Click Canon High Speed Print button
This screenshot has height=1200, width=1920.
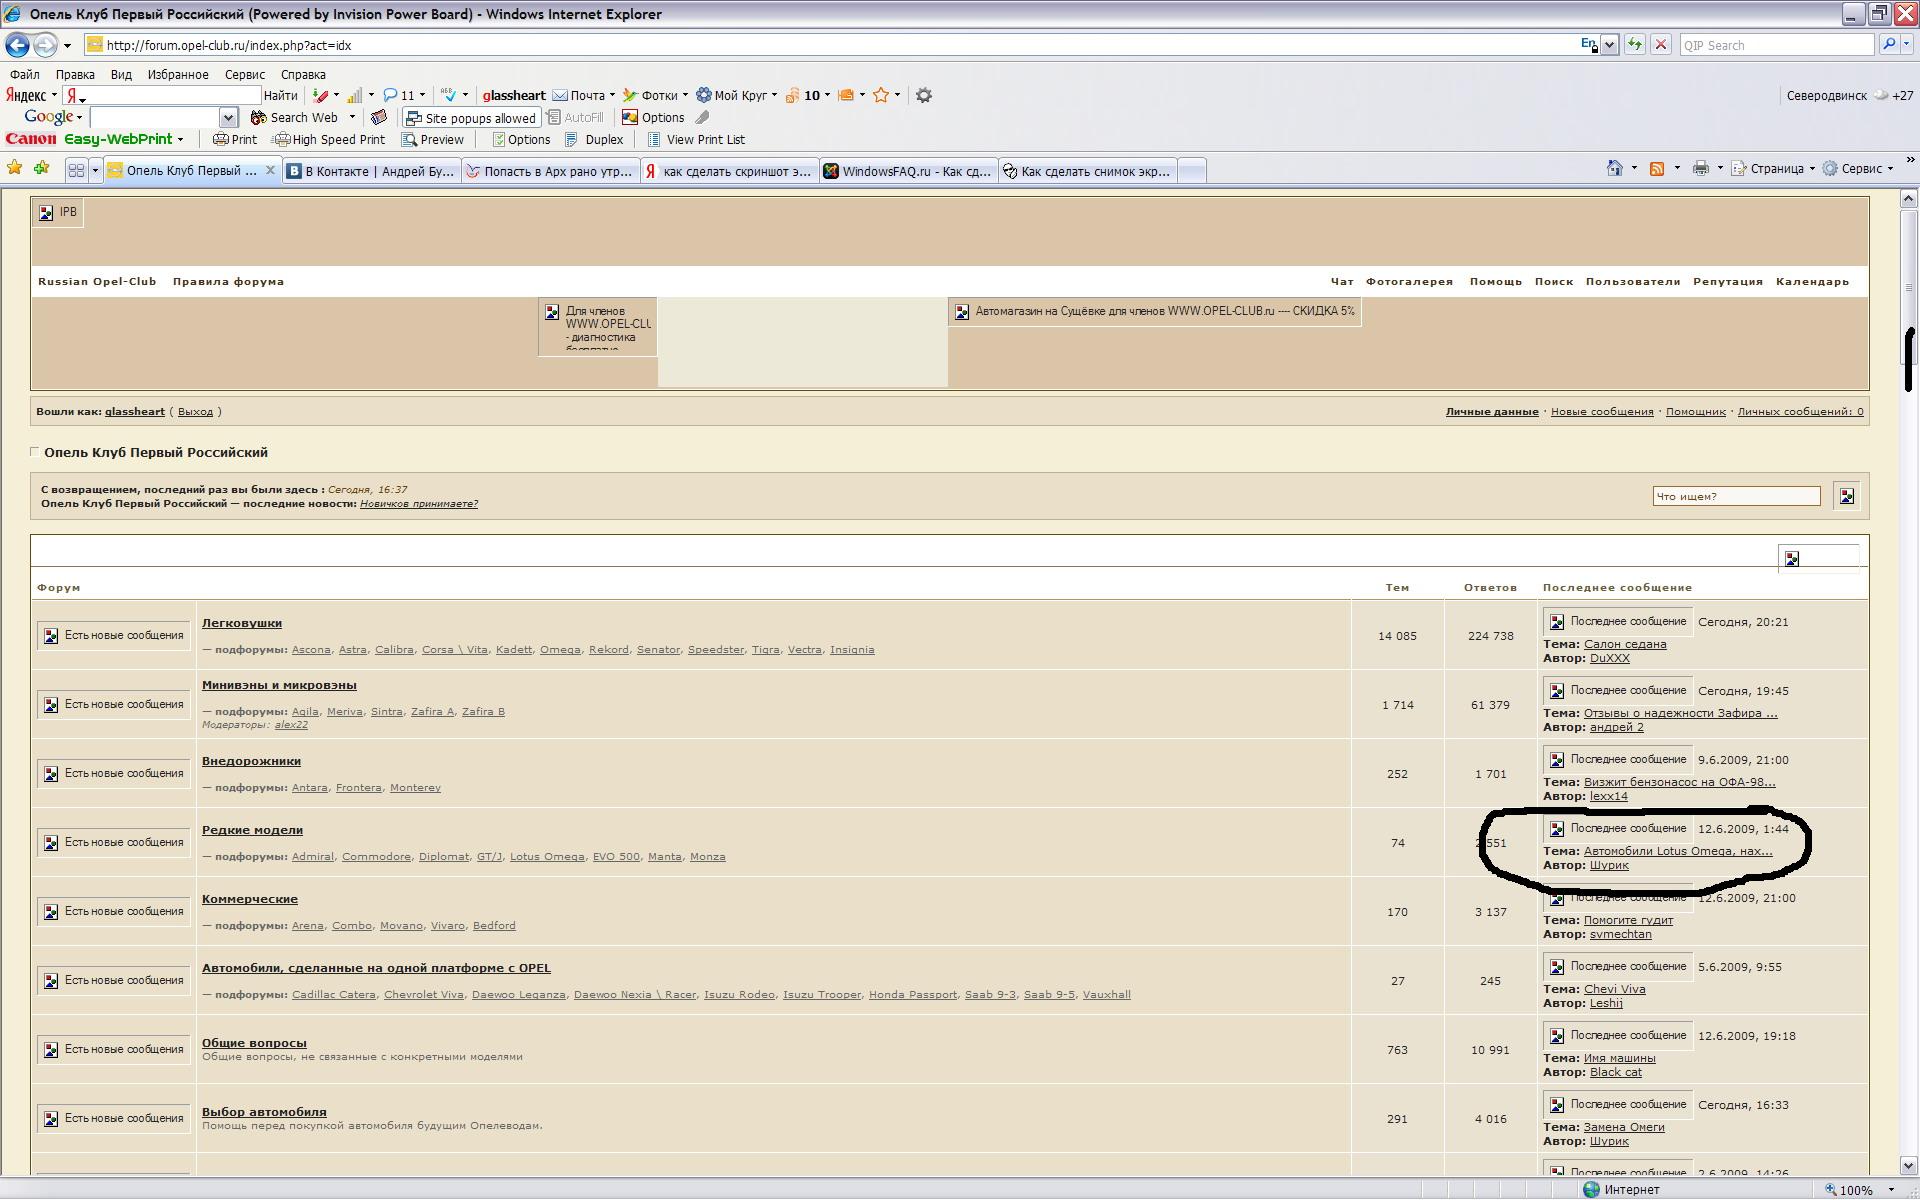coord(329,139)
